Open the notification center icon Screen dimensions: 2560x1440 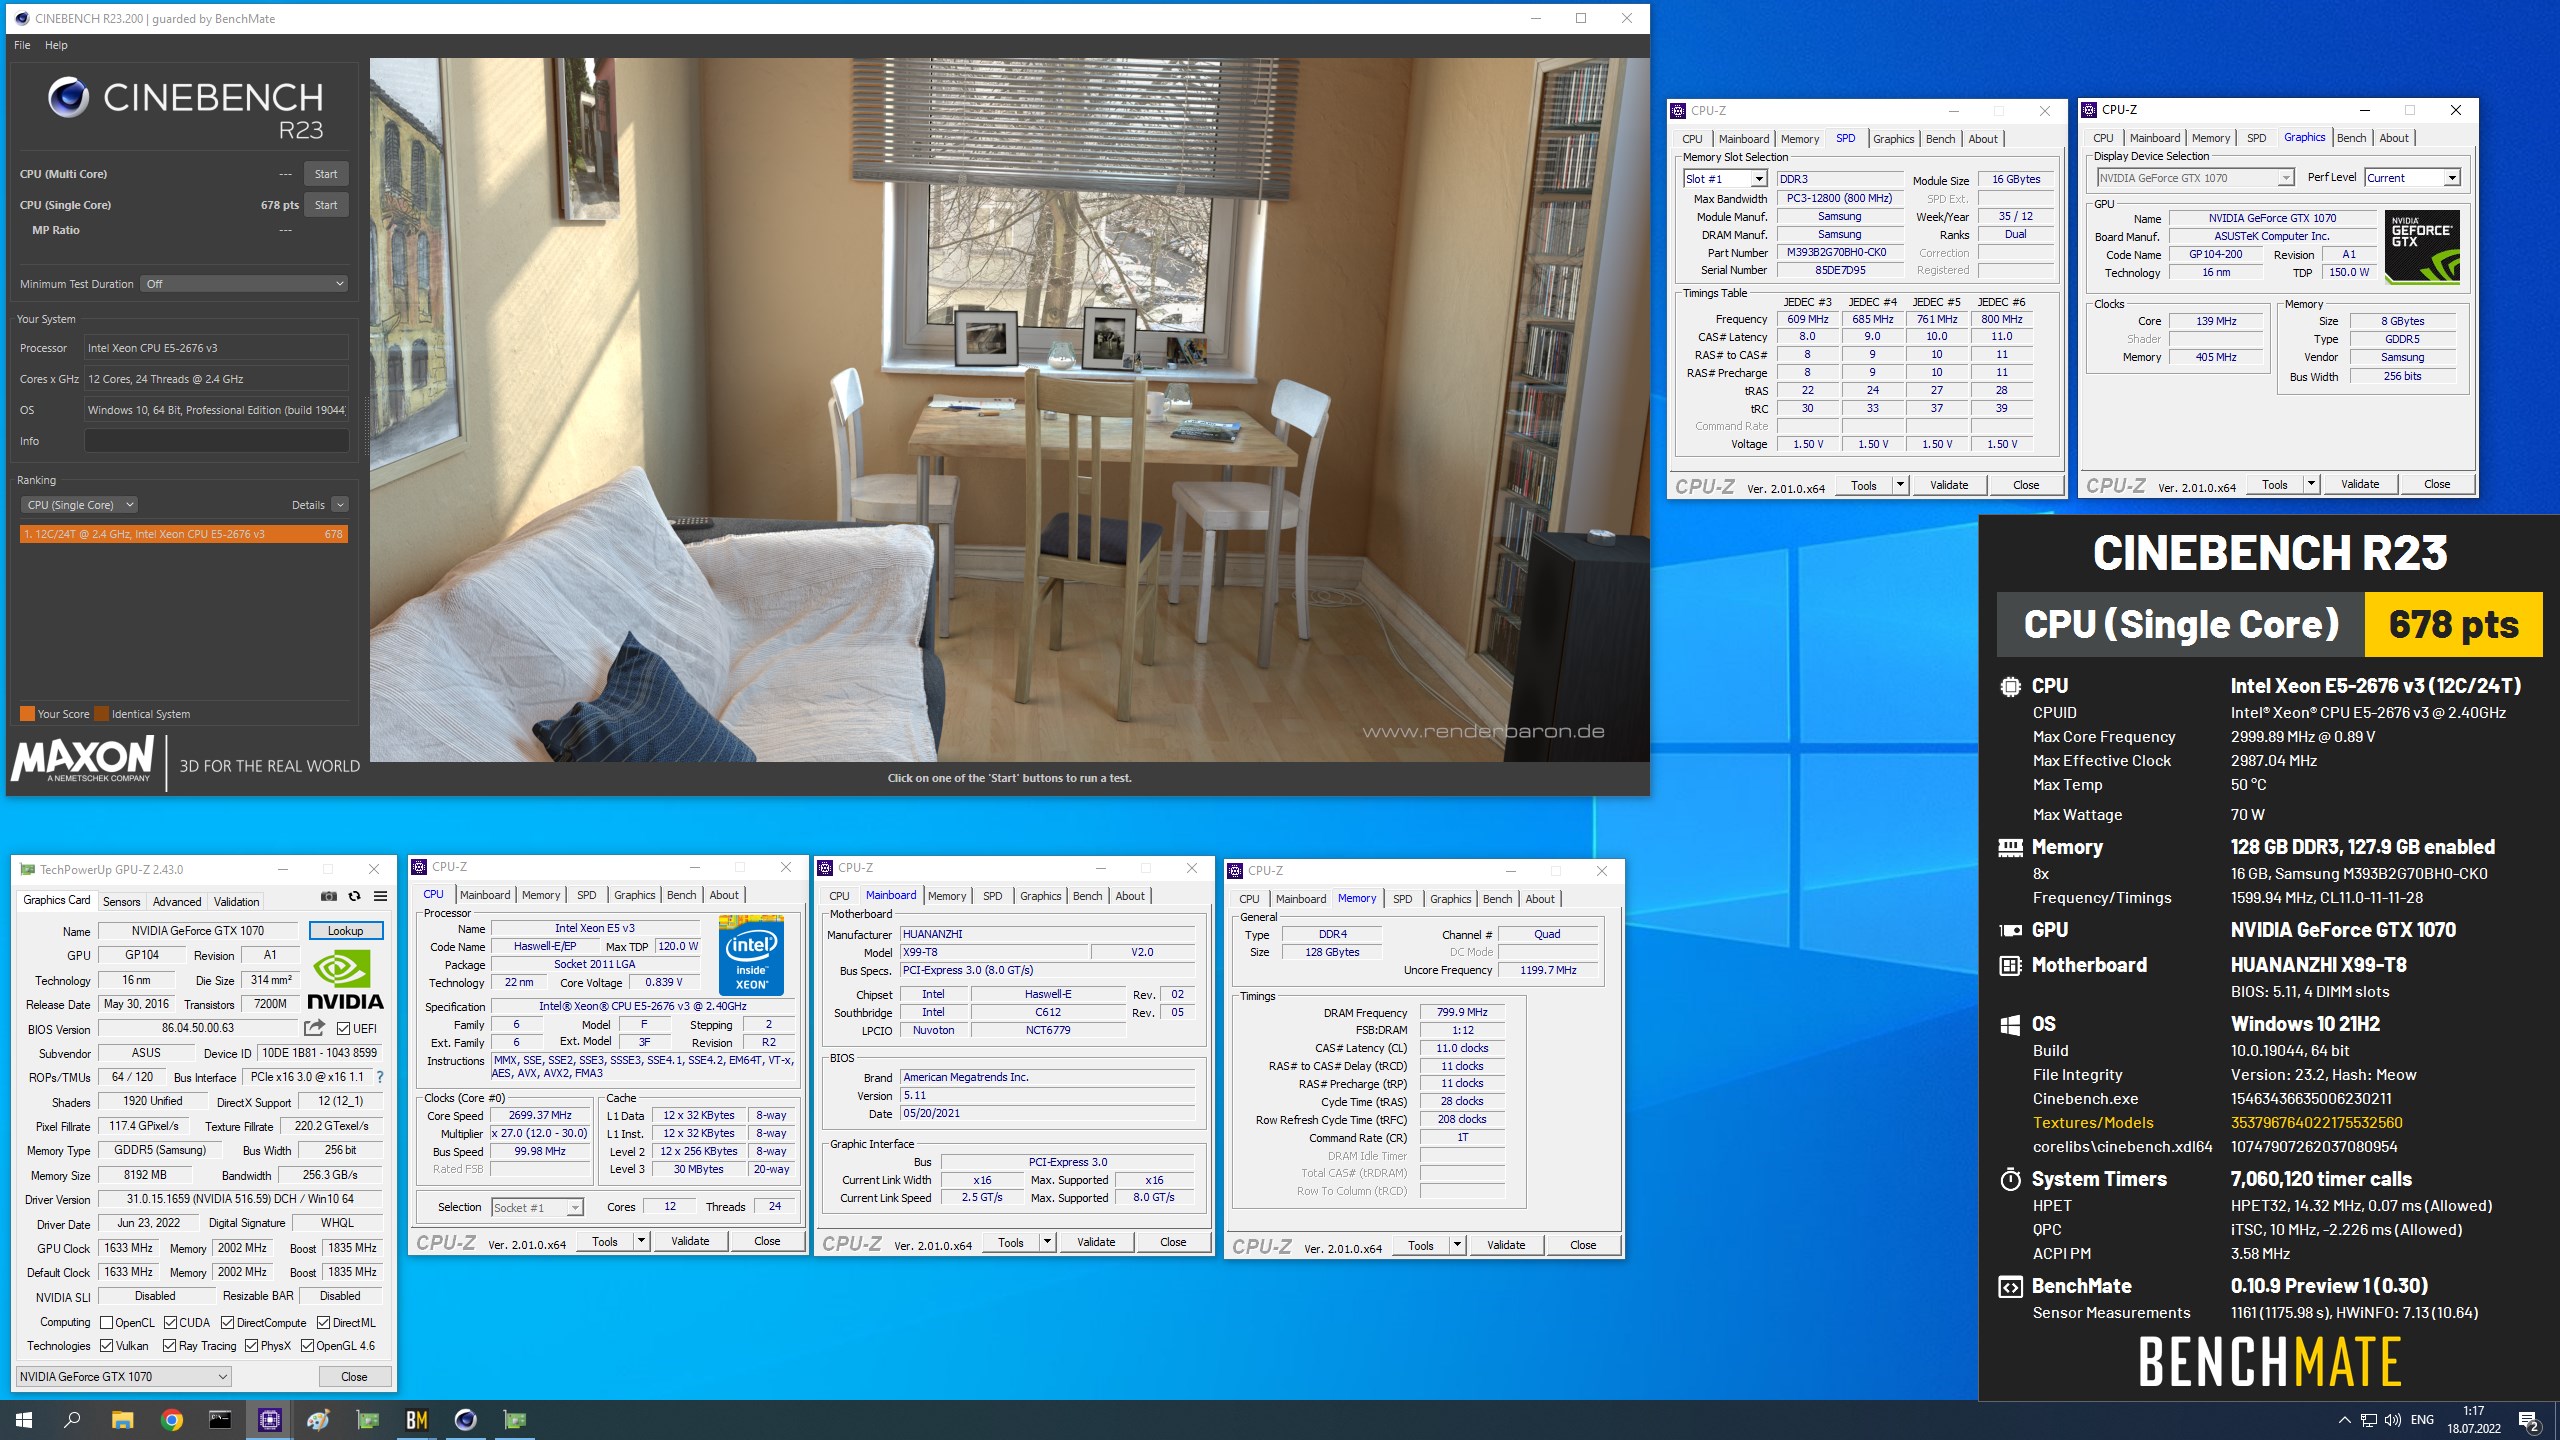[2529, 1420]
